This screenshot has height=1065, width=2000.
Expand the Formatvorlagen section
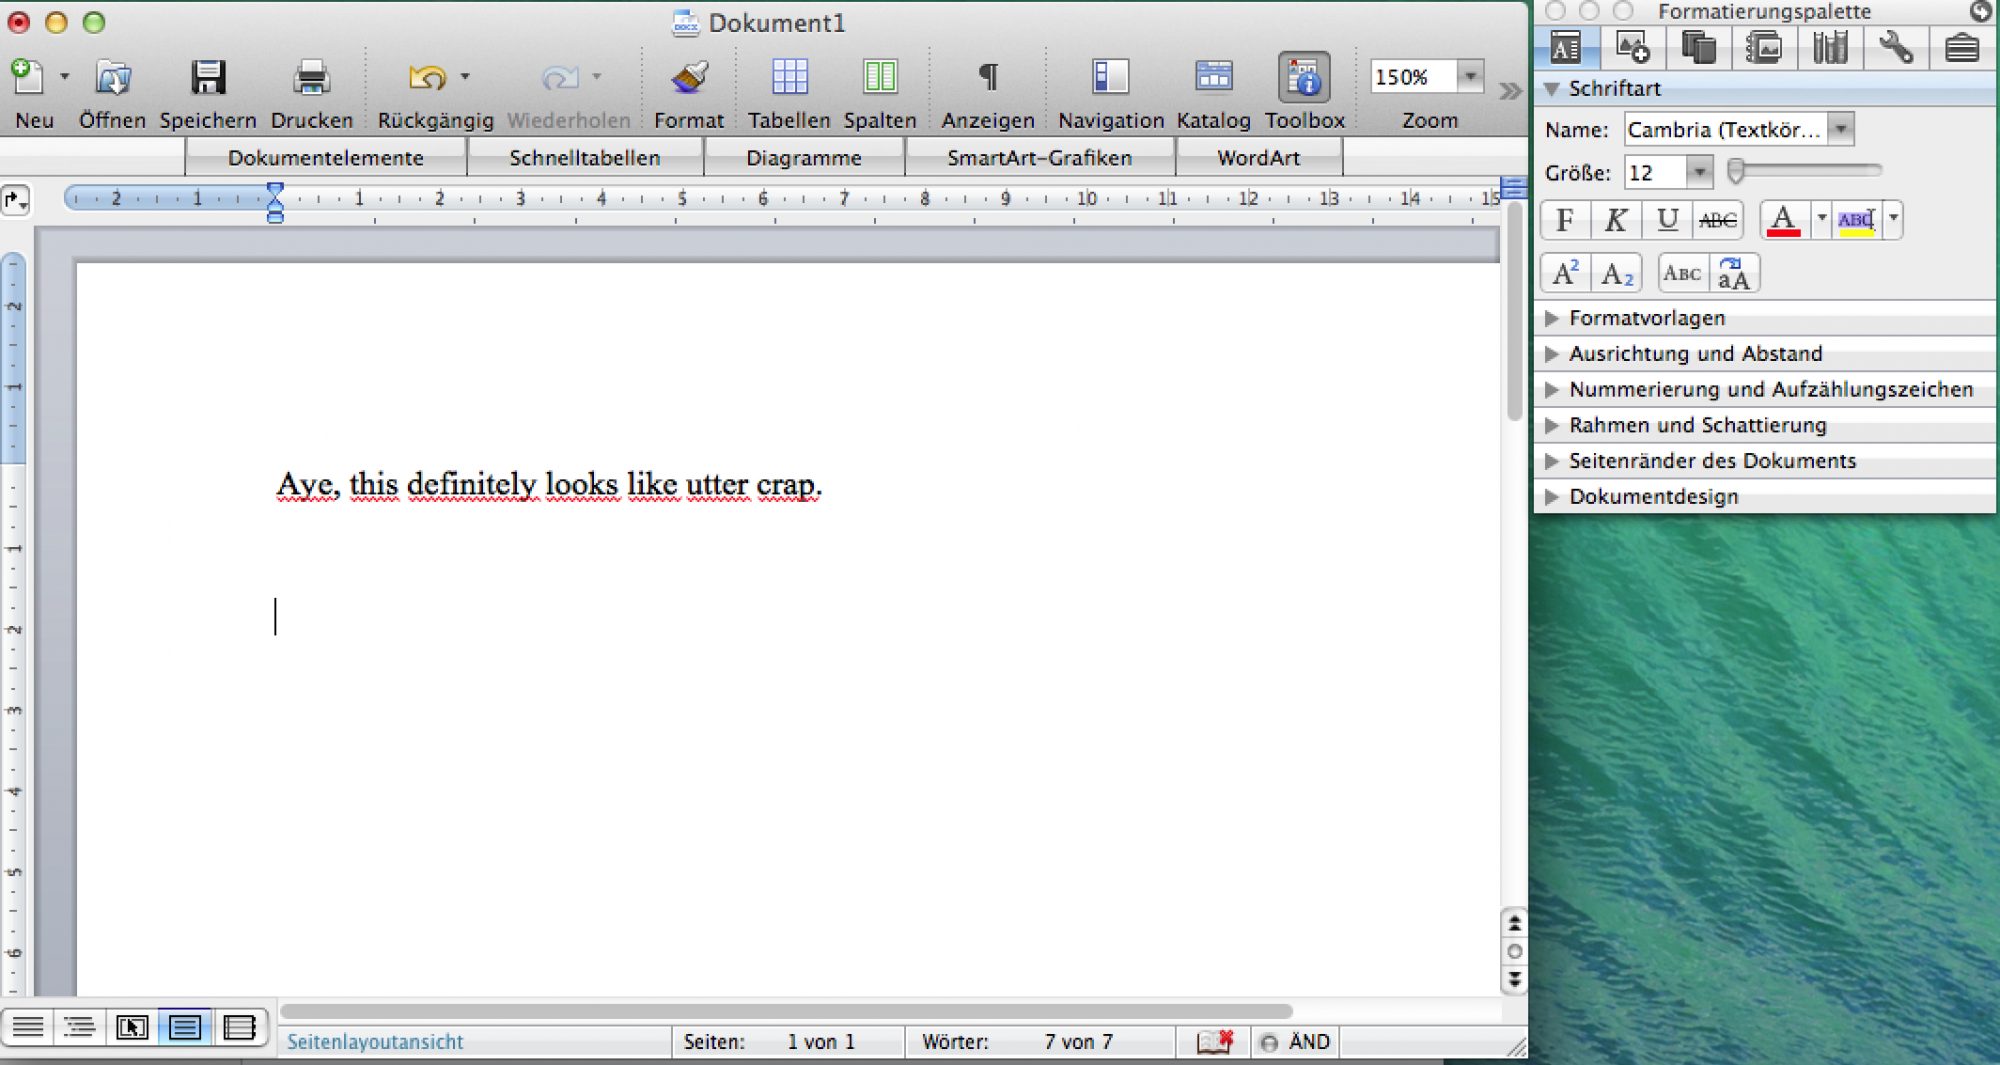(1551, 318)
